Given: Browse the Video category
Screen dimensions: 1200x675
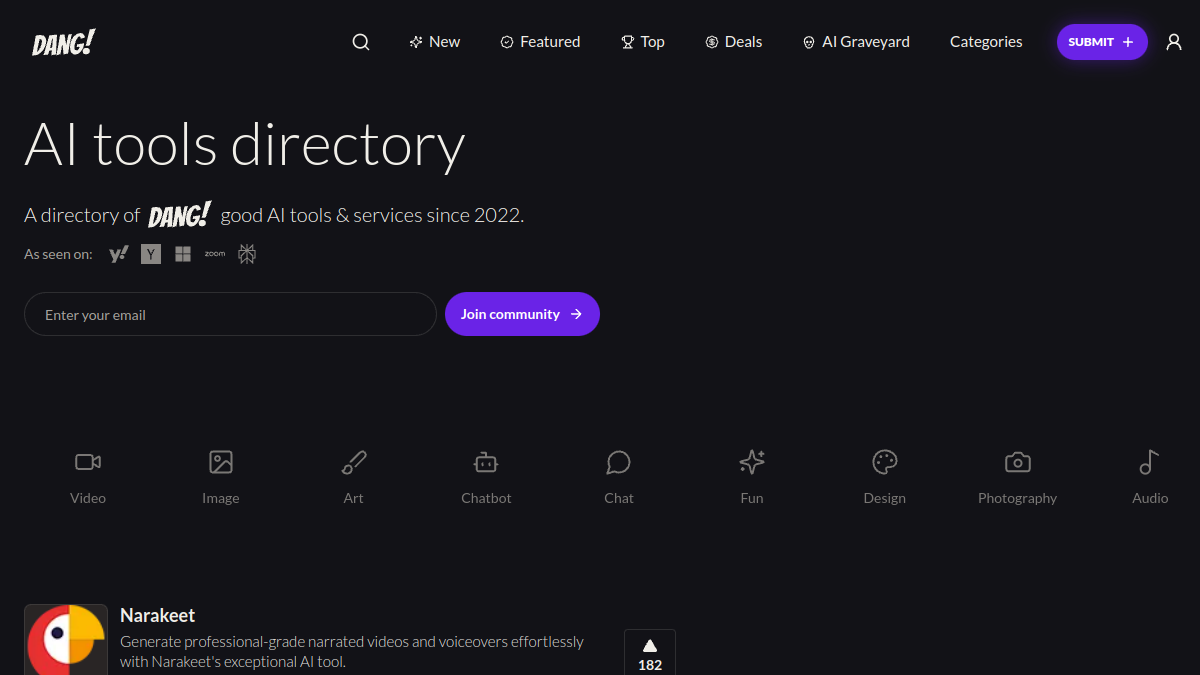Looking at the screenshot, I should [x=88, y=477].
